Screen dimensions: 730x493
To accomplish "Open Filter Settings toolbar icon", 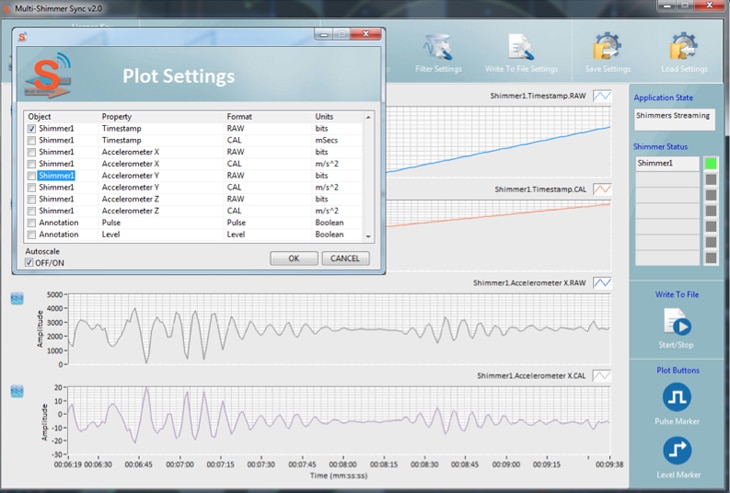I will coord(438,47).
